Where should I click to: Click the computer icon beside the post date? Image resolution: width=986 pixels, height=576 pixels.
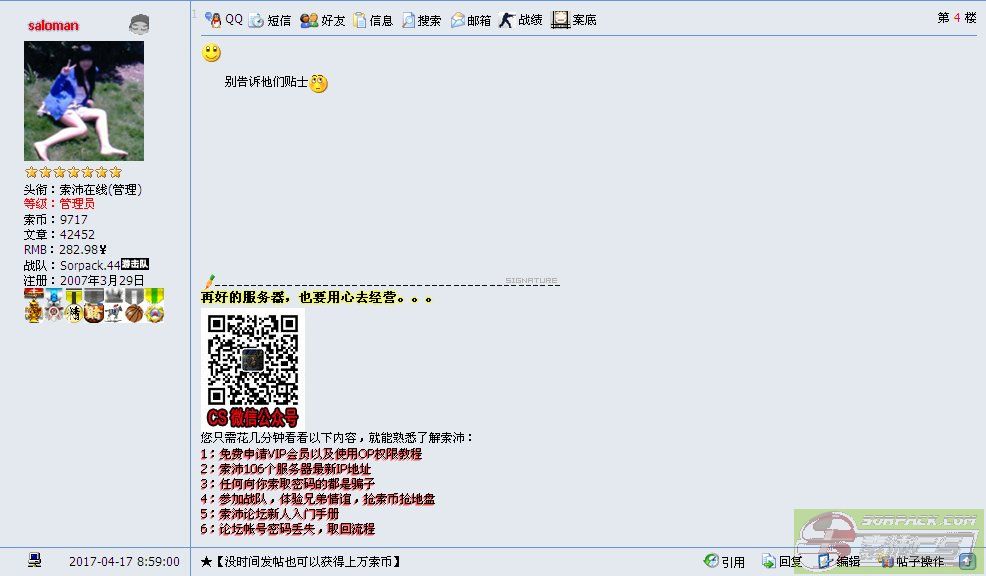point(35,560)
